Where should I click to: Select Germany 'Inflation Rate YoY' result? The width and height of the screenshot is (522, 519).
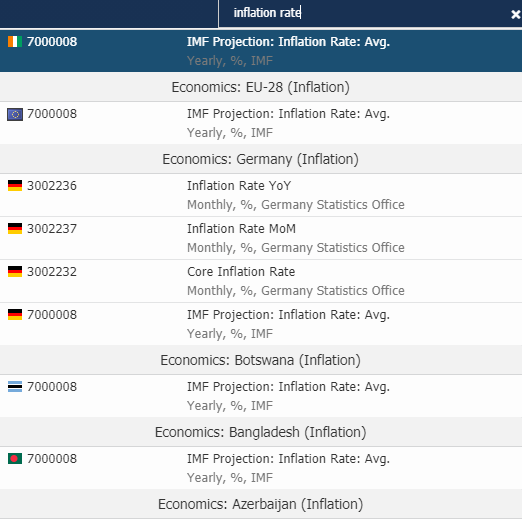(x=261, y=195)
